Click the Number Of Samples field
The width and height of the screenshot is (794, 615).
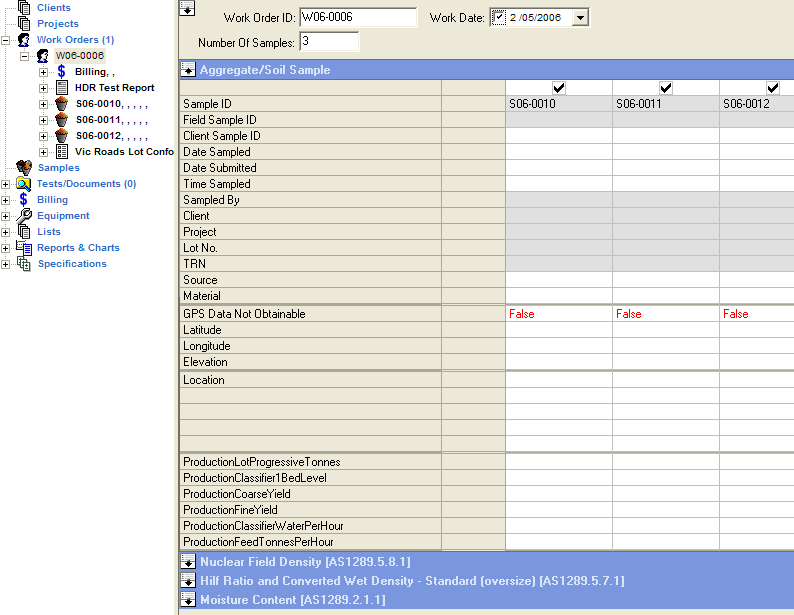tap(328, 42)
